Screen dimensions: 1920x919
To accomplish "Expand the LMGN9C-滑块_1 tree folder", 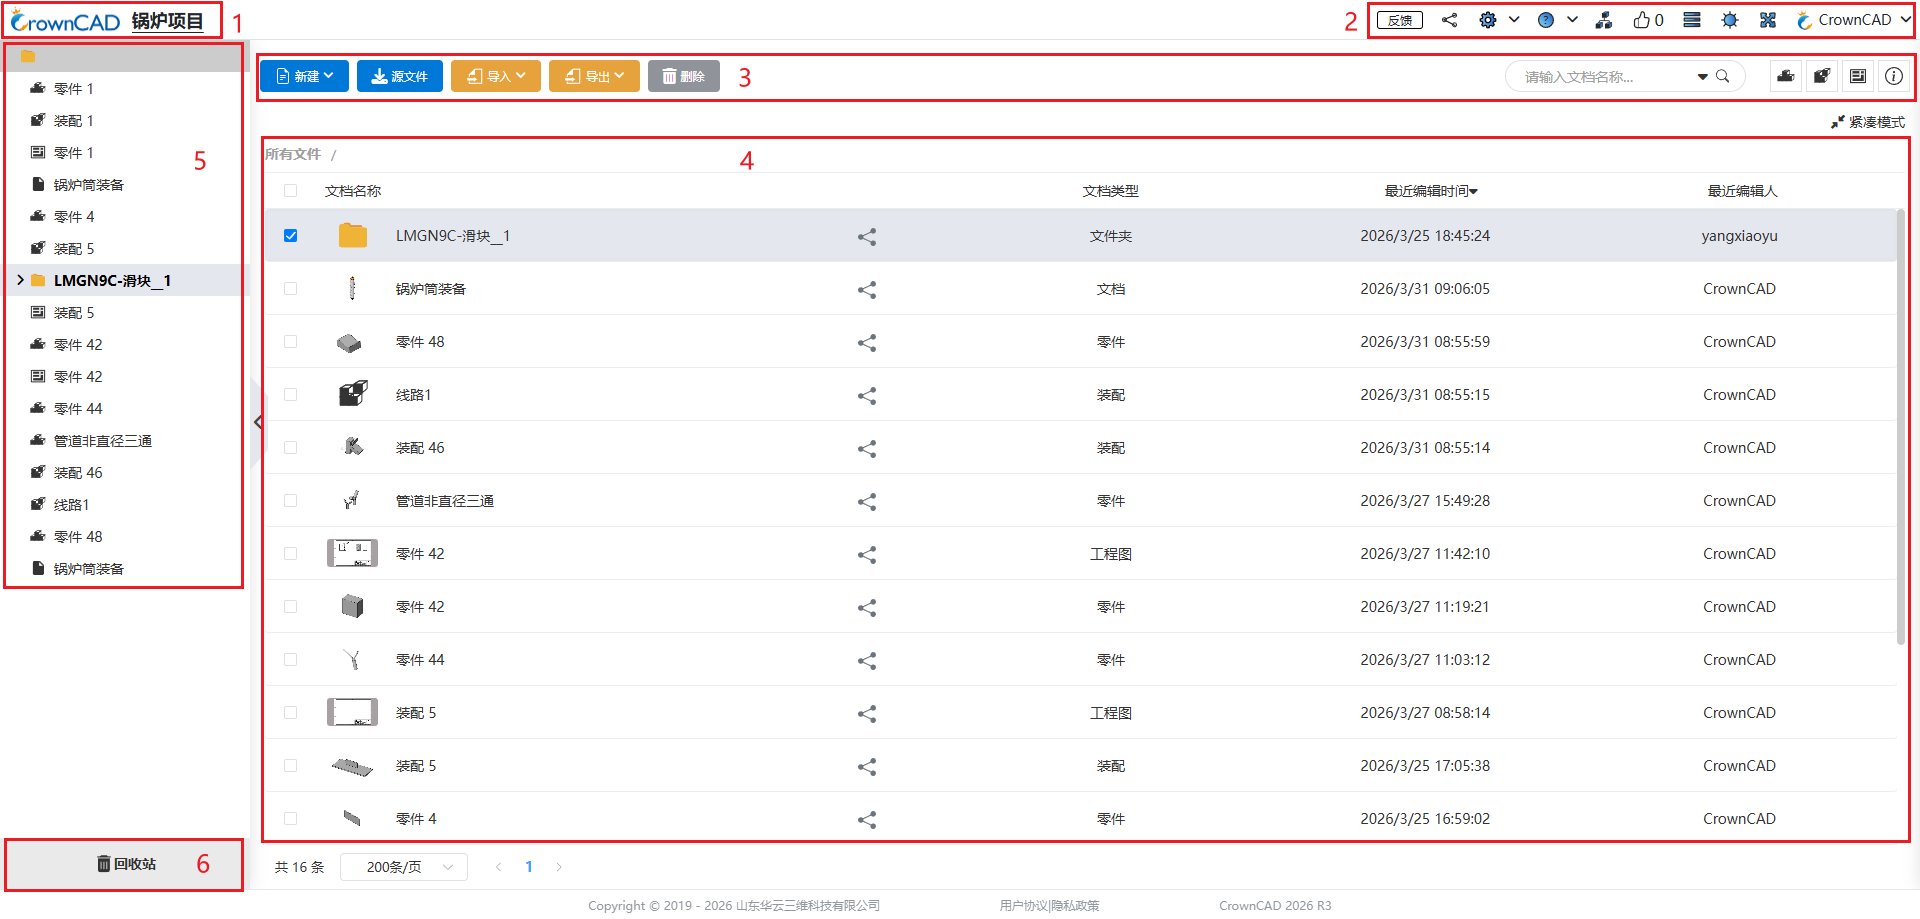I will coord(20,281).
